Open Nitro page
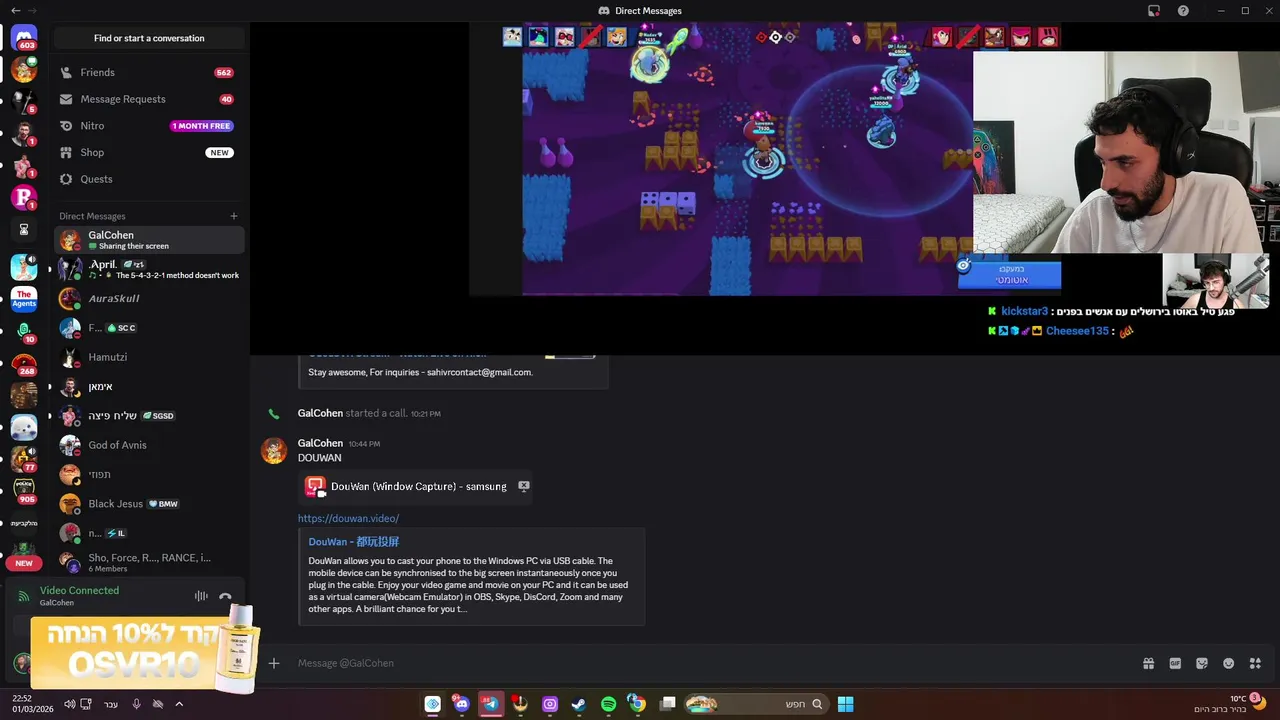1280x720 pixels. pos(148,126)
